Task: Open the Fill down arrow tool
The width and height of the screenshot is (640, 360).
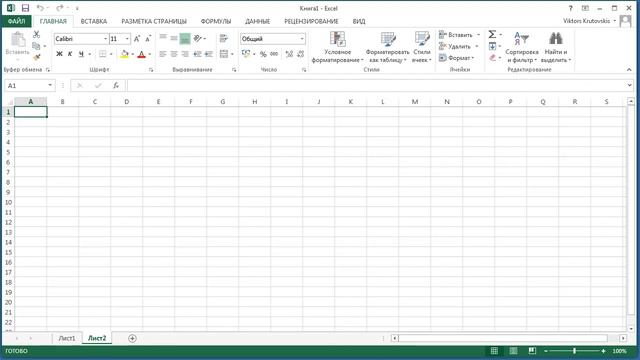Action: coord(492,46)
